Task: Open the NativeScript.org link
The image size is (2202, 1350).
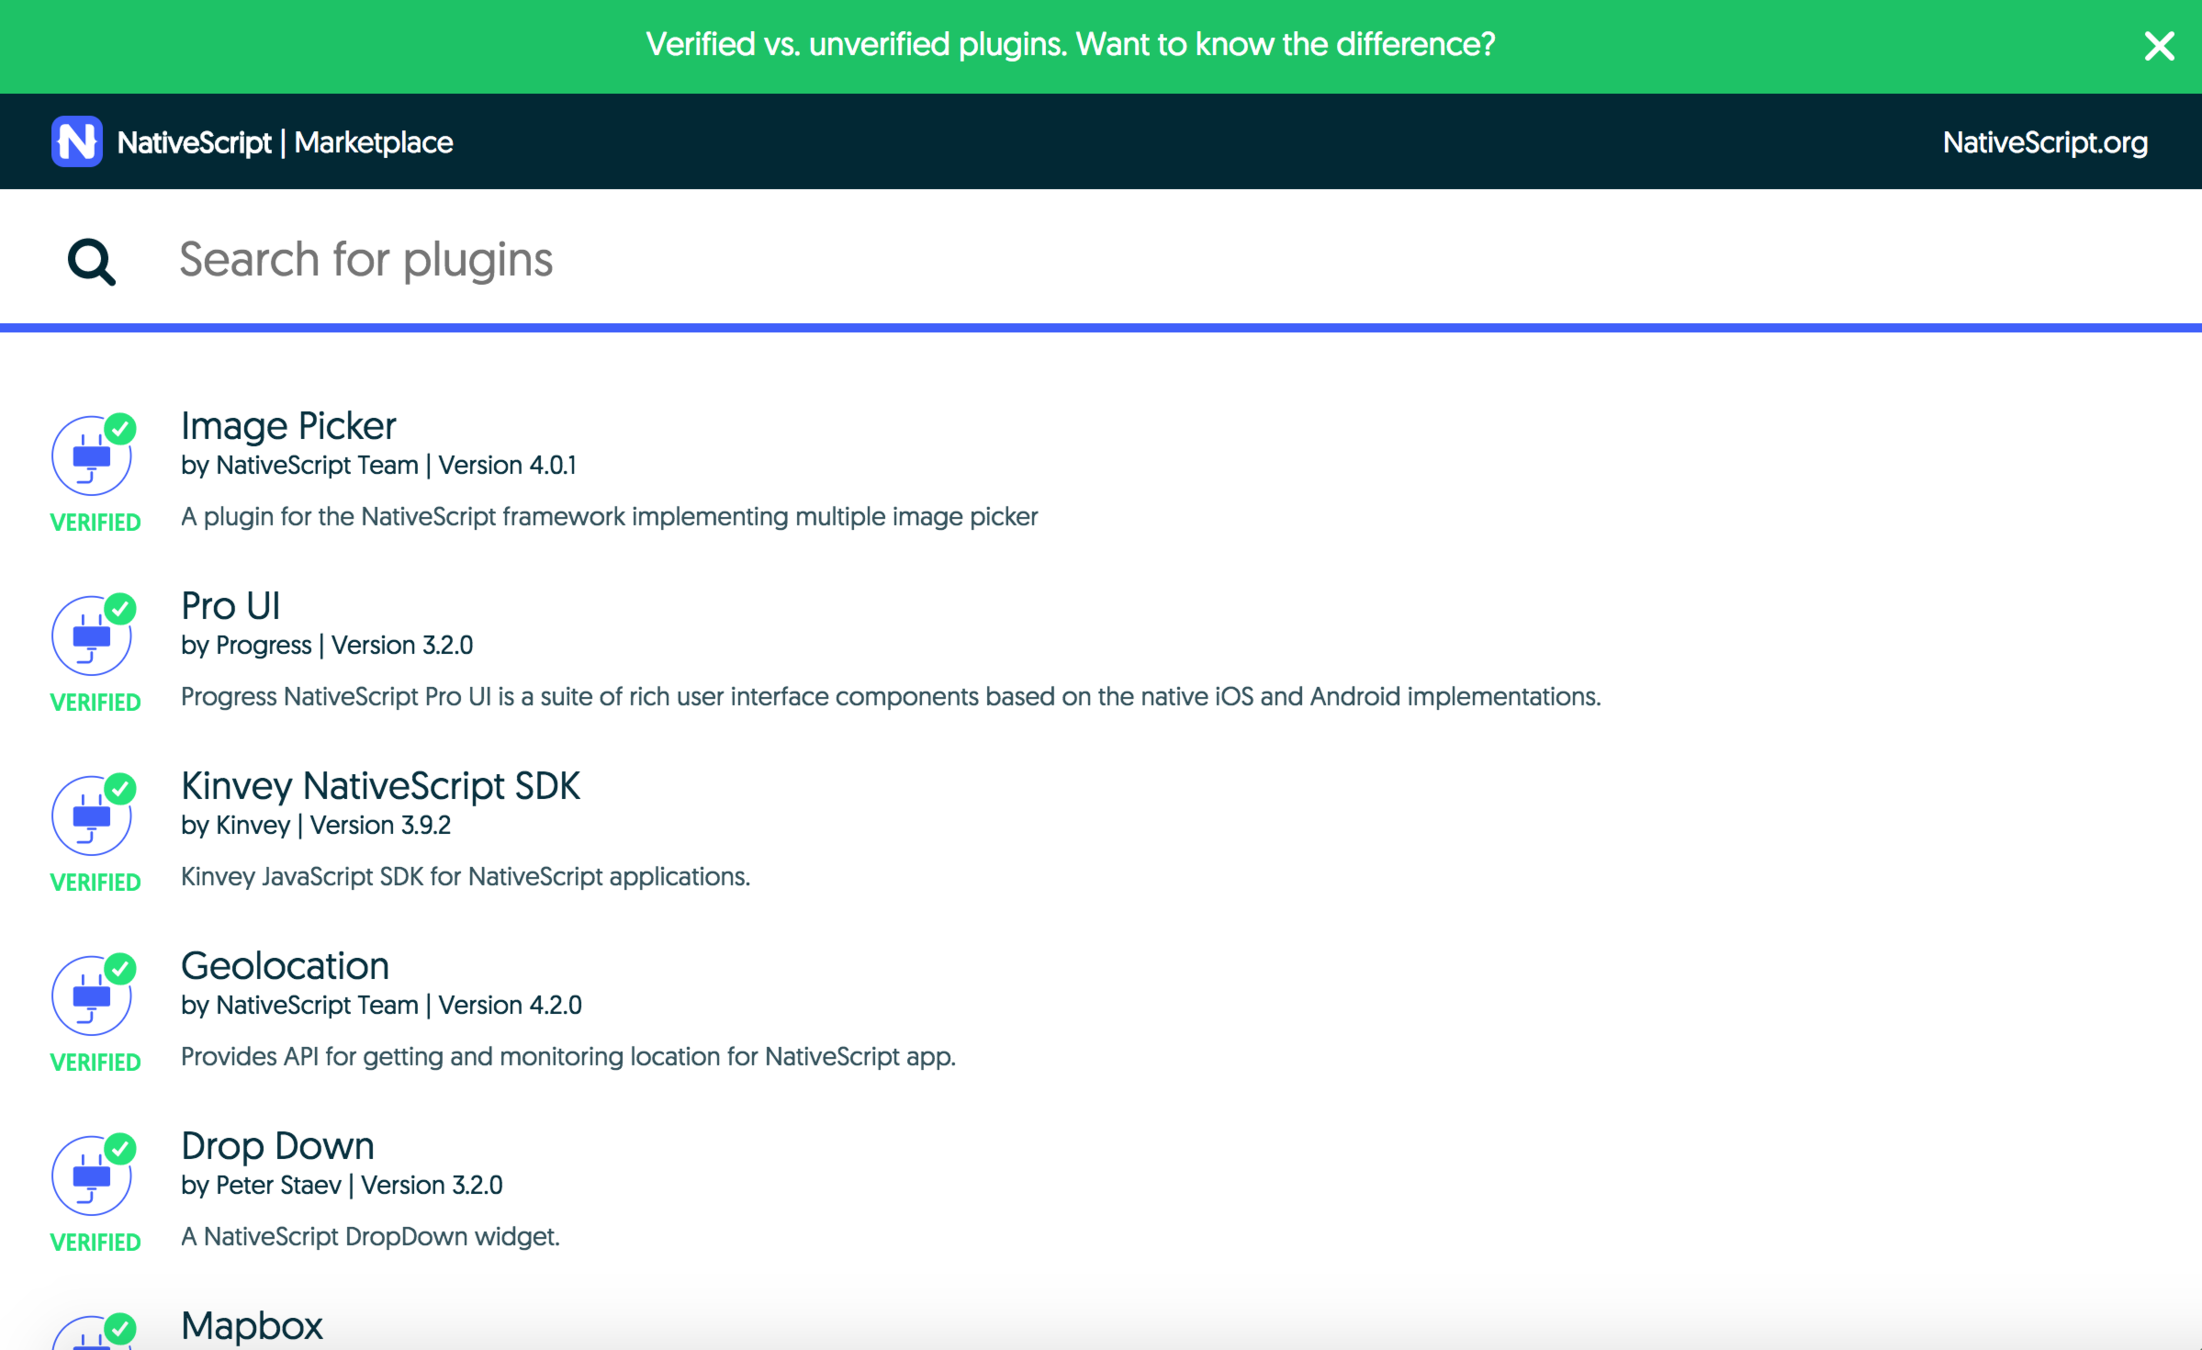Action: click(x=2044, y=142)
